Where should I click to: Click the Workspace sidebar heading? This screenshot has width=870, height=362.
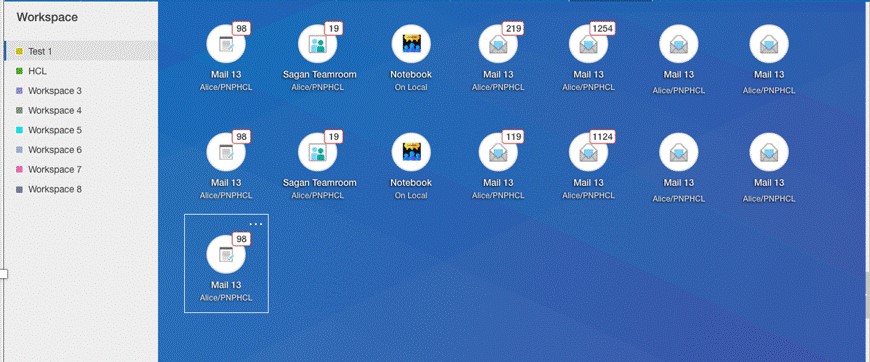coord(47,17)
